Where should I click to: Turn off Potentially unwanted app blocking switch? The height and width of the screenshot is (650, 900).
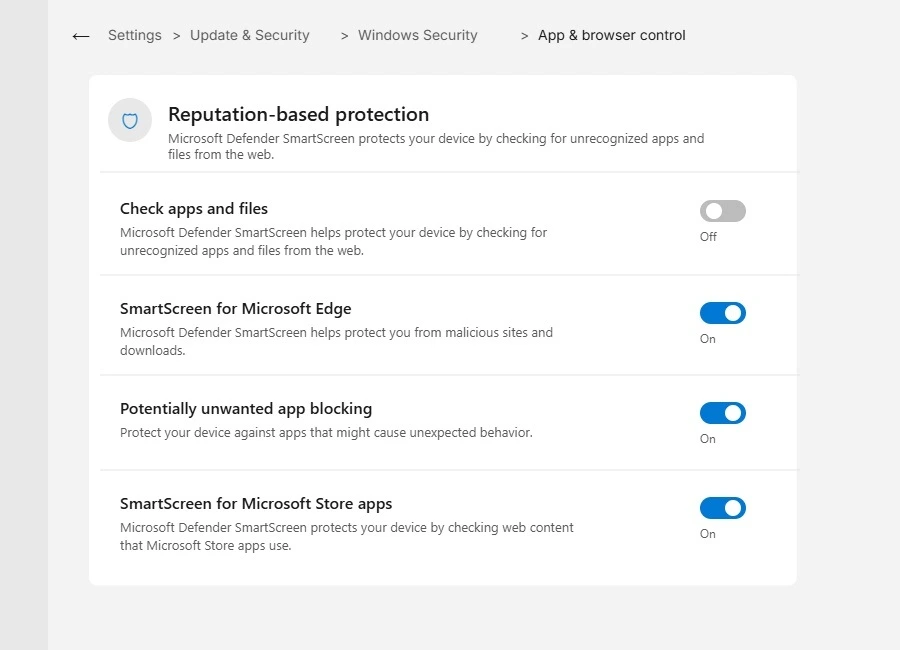pyautogui.click(x=722, y=413)
